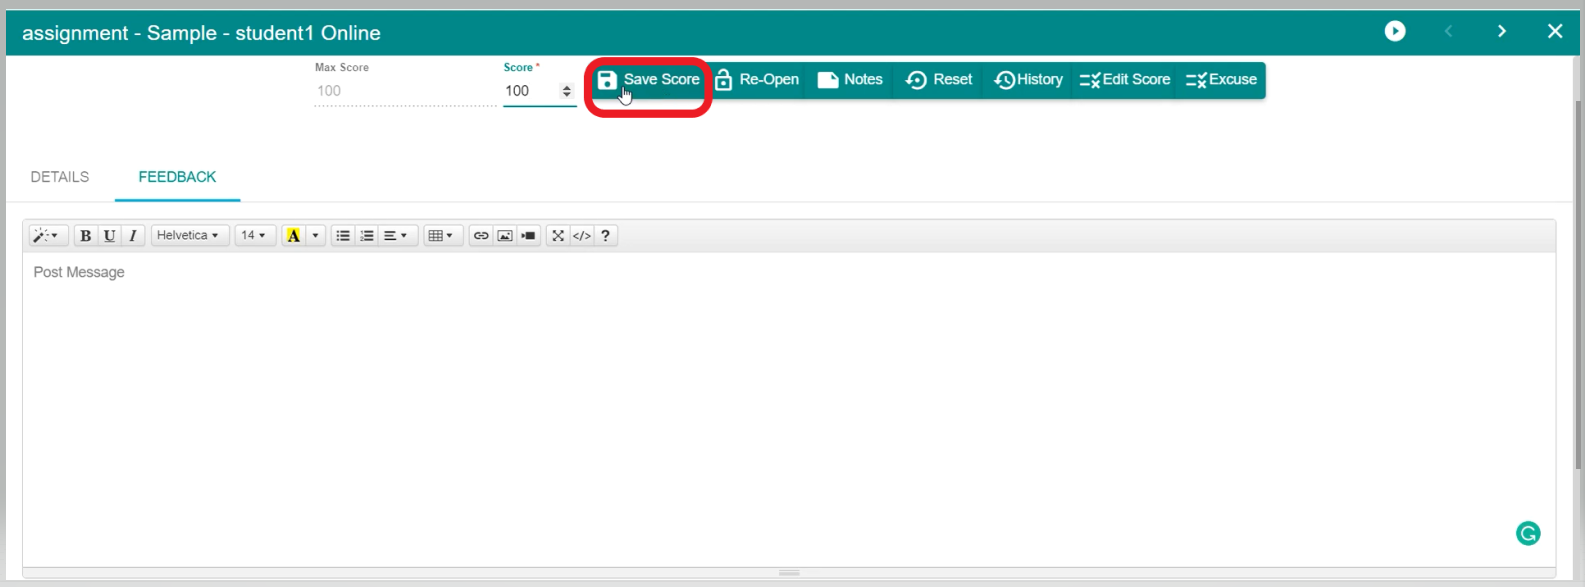Insert a link using the link icon
The height and width of the screenshot is (587, 1585).
coord(481,236)
